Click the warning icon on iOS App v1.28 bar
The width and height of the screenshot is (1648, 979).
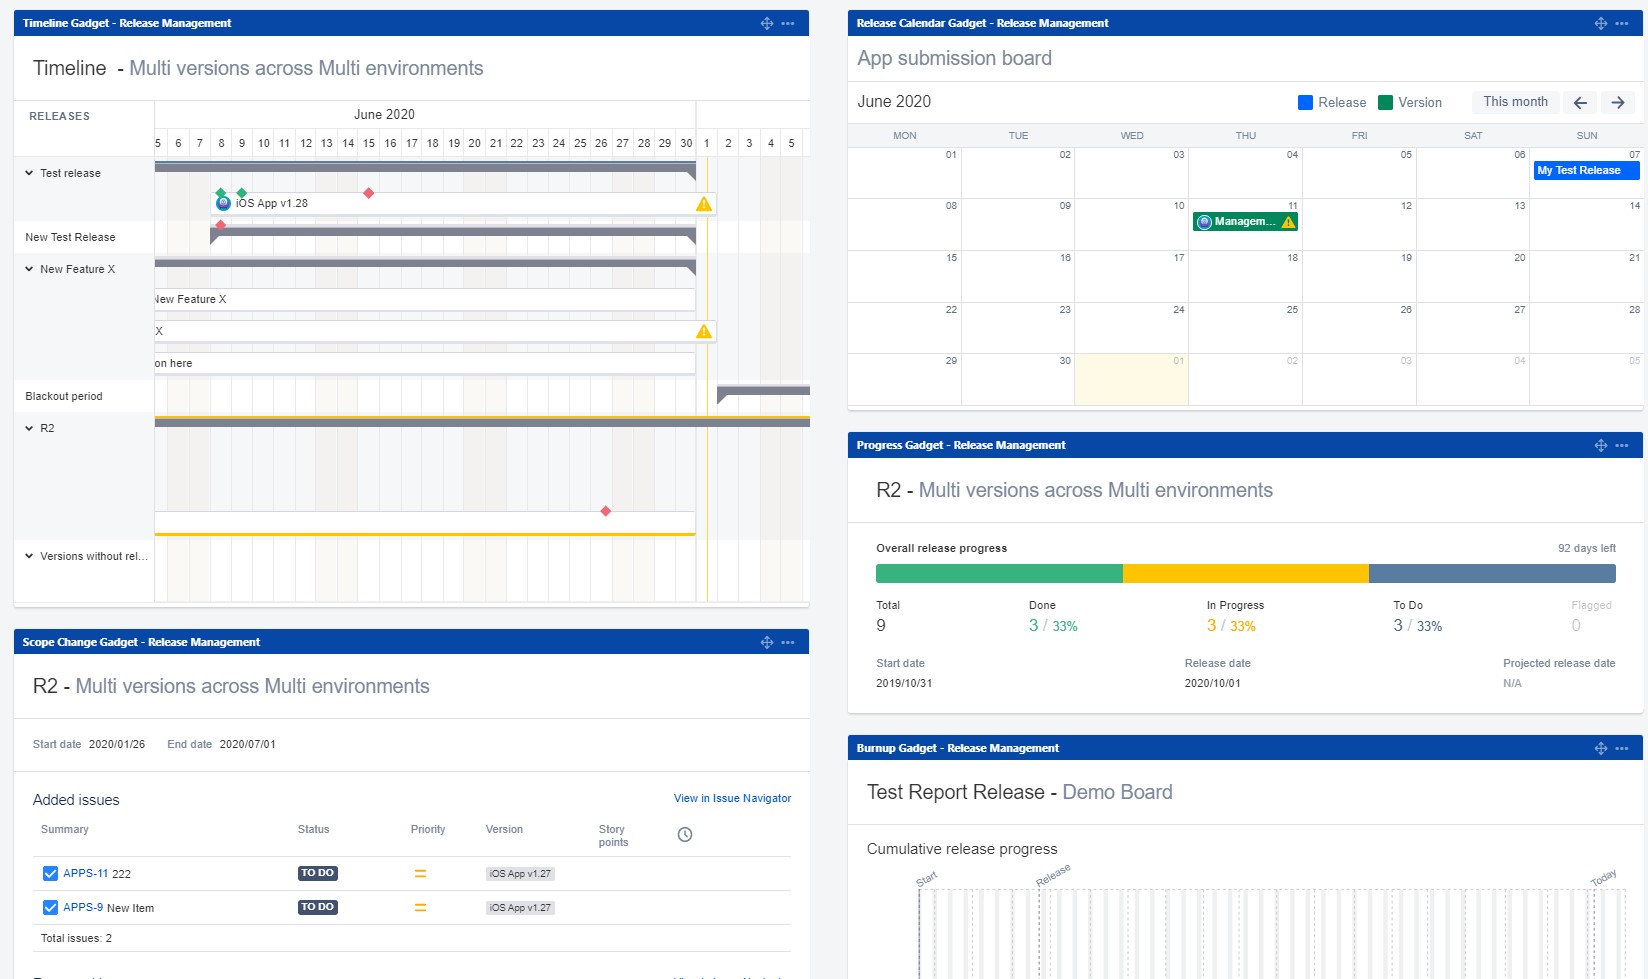coord(704,204)
